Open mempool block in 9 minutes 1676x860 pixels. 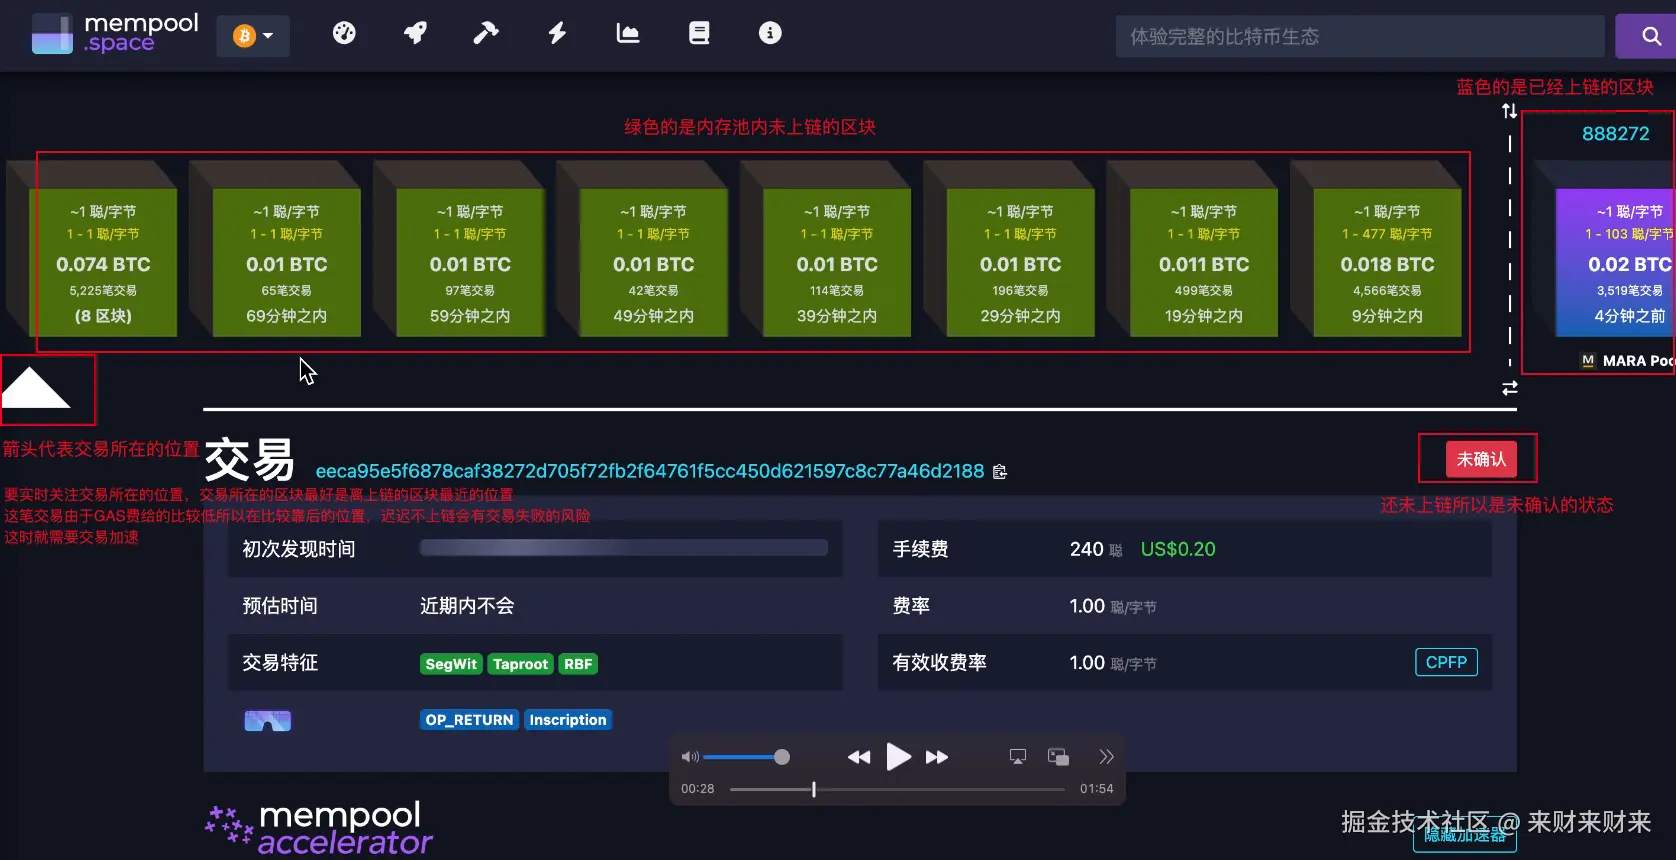point(1388,262)
